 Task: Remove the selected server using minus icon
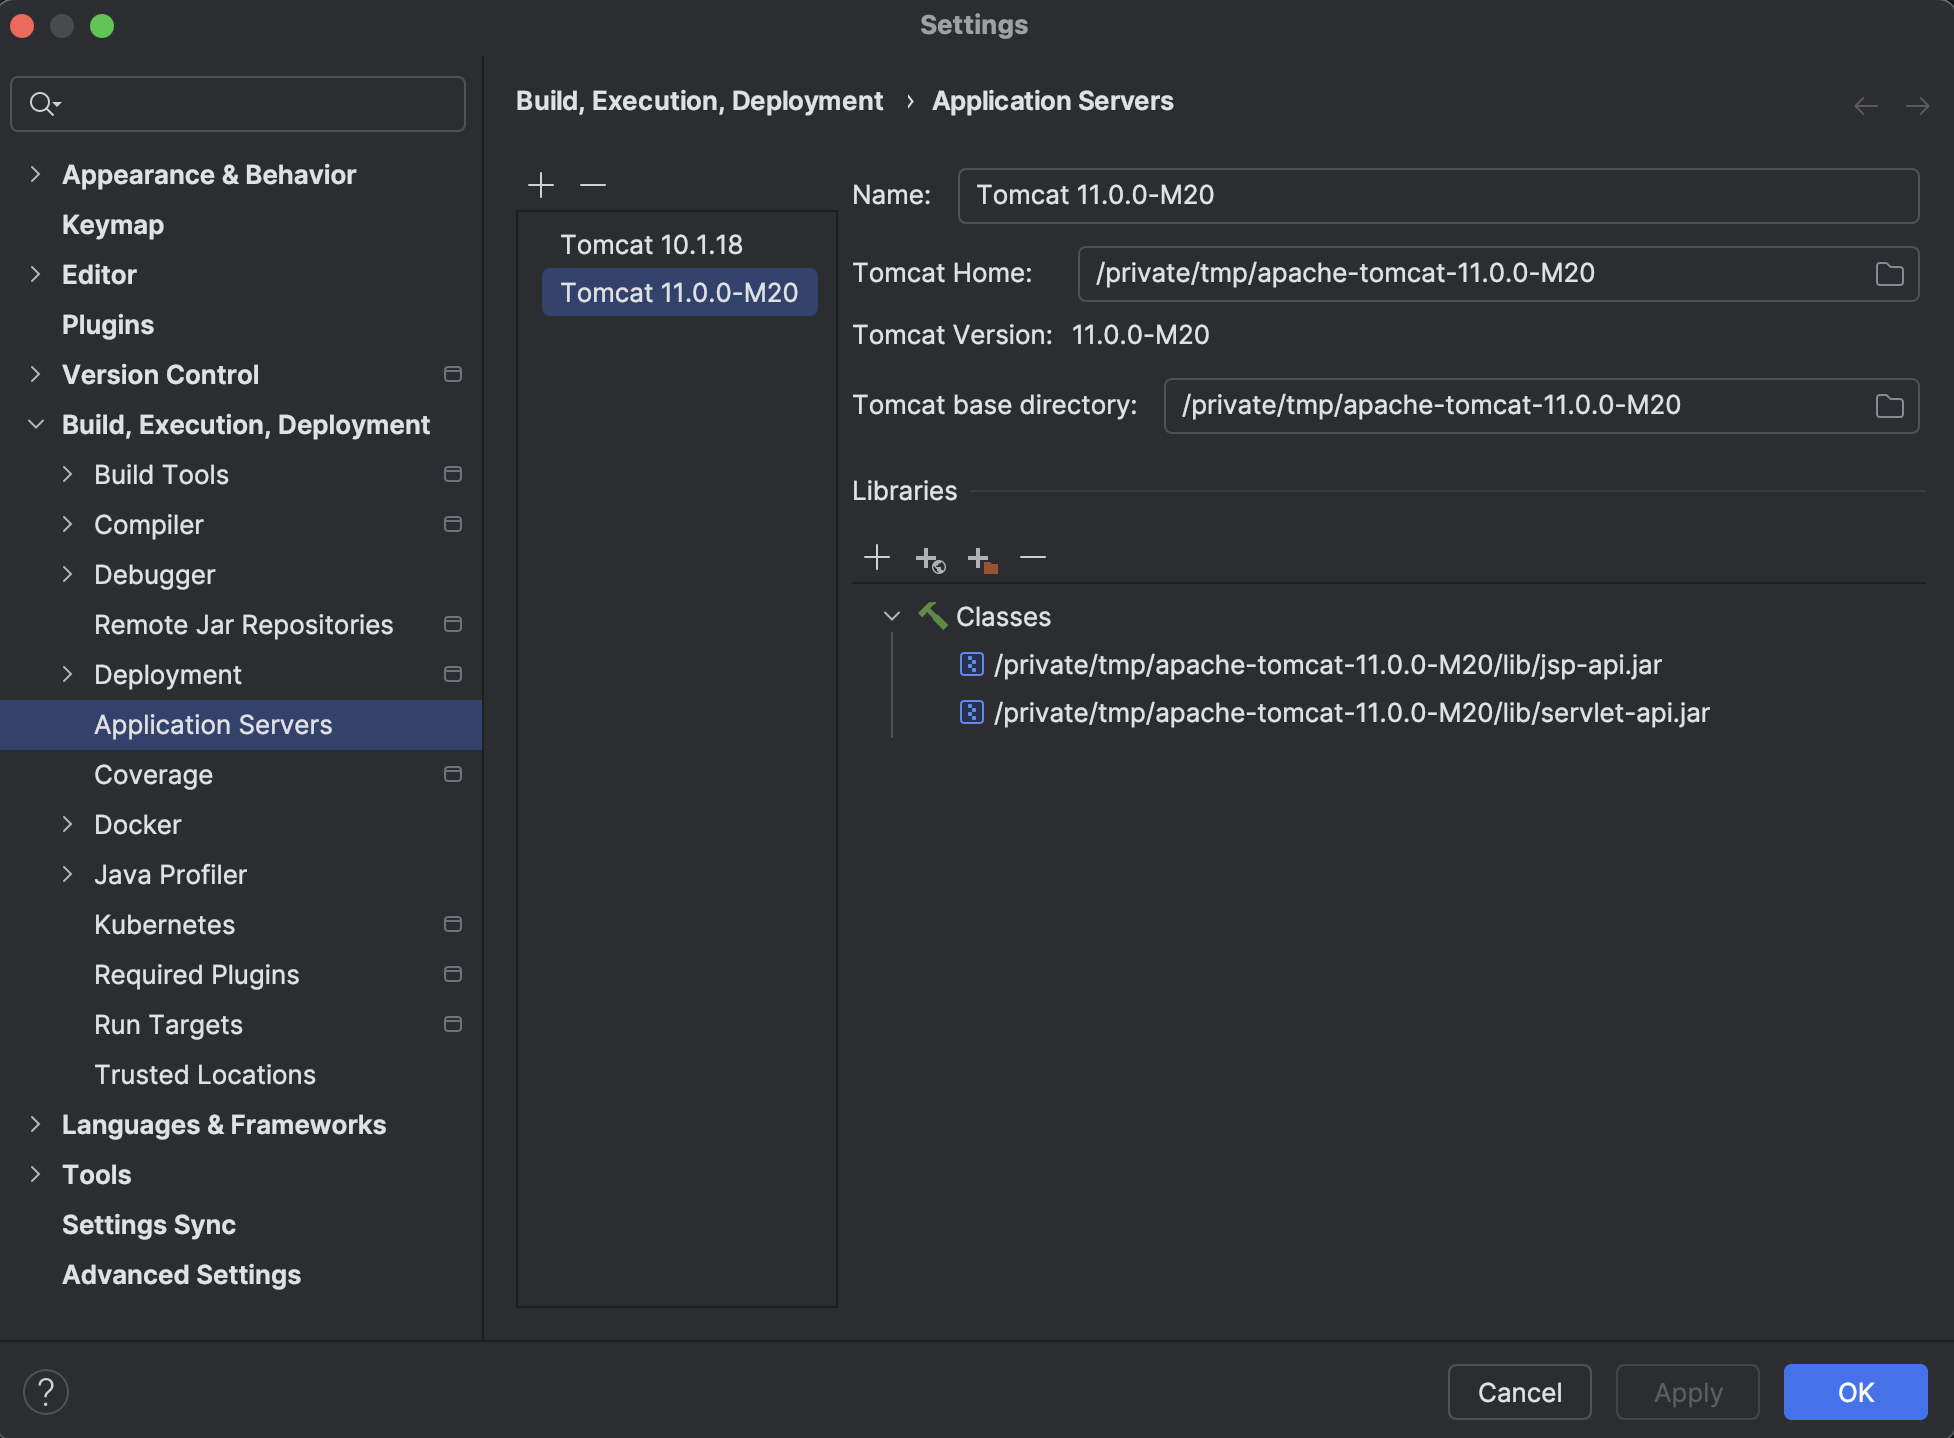coord(592,186)
